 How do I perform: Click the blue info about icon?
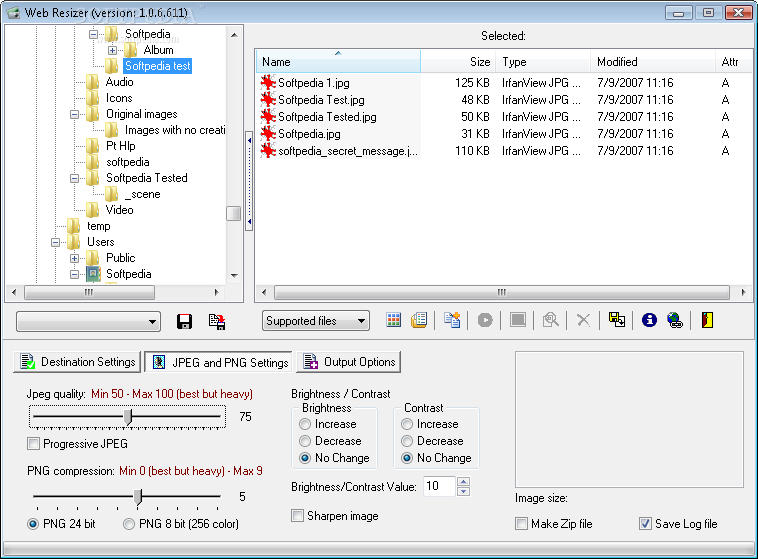649,320
